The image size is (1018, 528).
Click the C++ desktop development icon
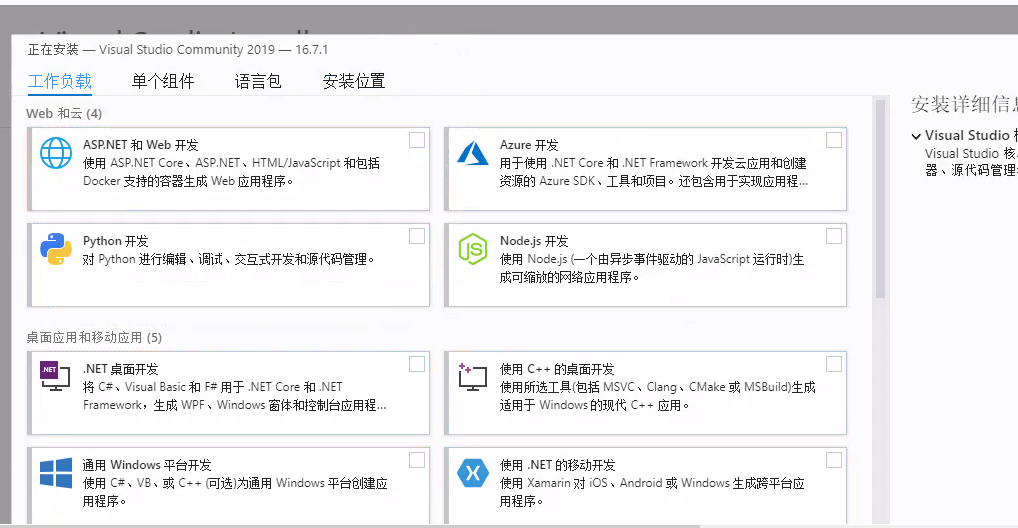point(472,377)
